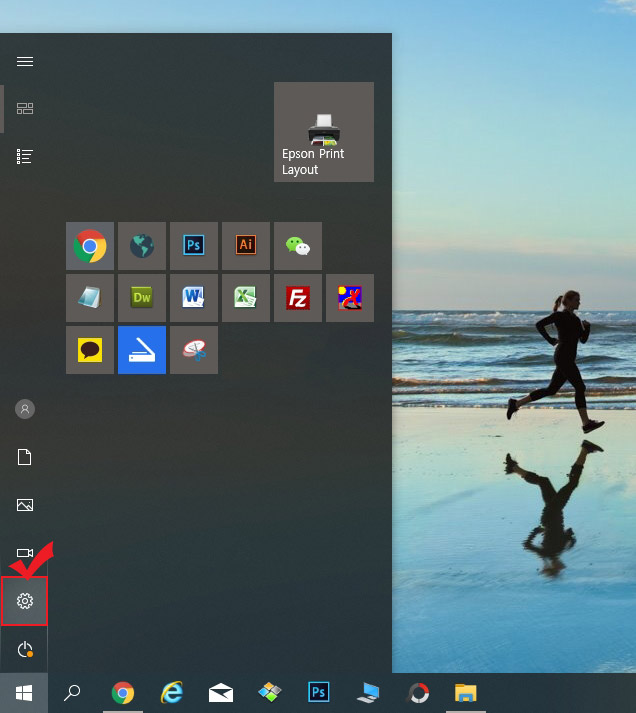Expand the Start hamburger menu
This screenshot has height=713, width=636.
25,61
